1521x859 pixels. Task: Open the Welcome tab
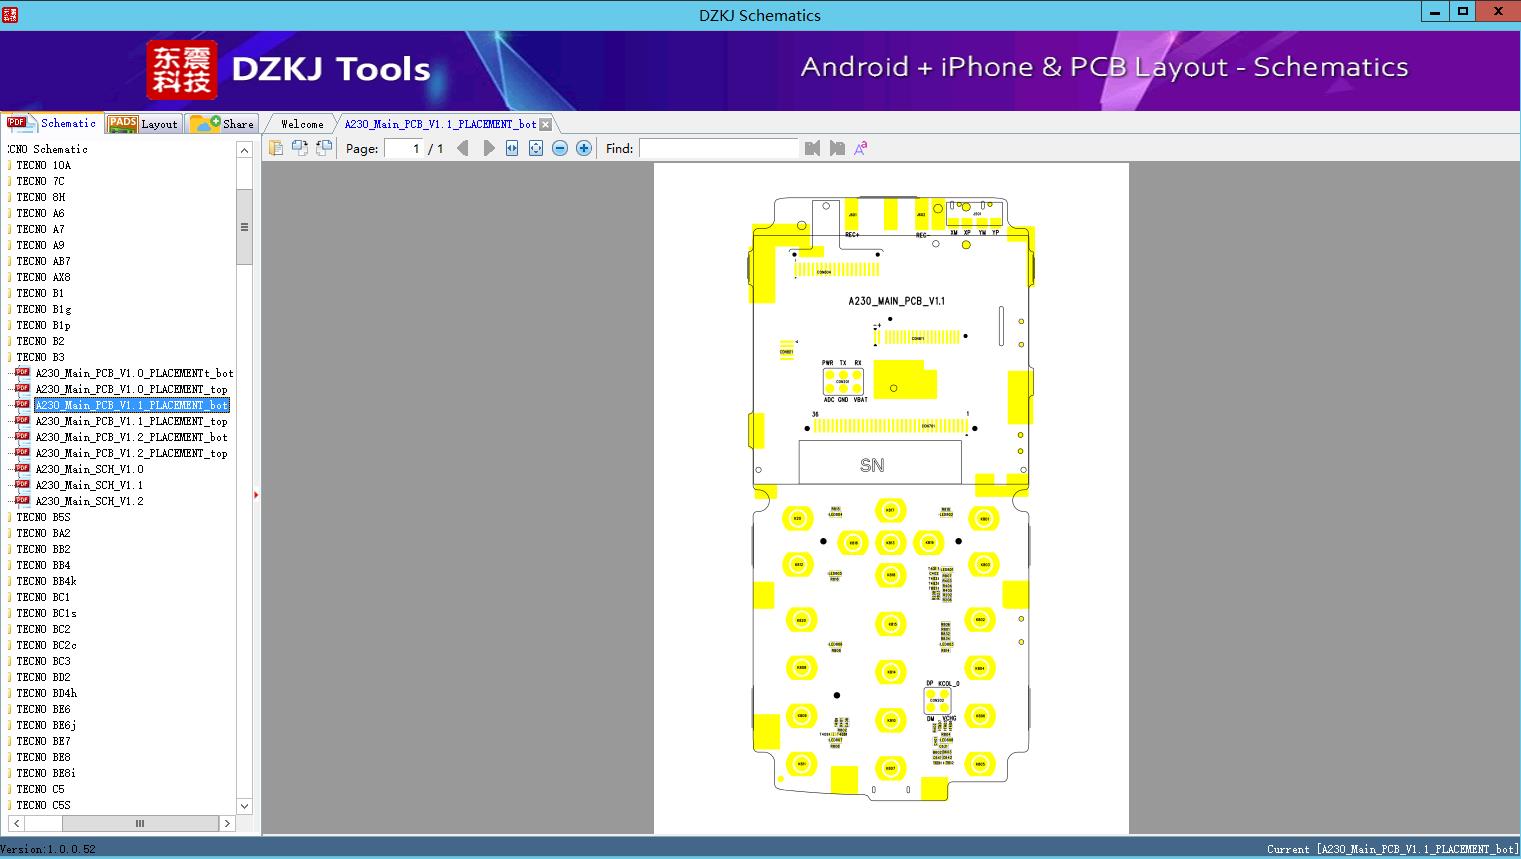point(302,124)
